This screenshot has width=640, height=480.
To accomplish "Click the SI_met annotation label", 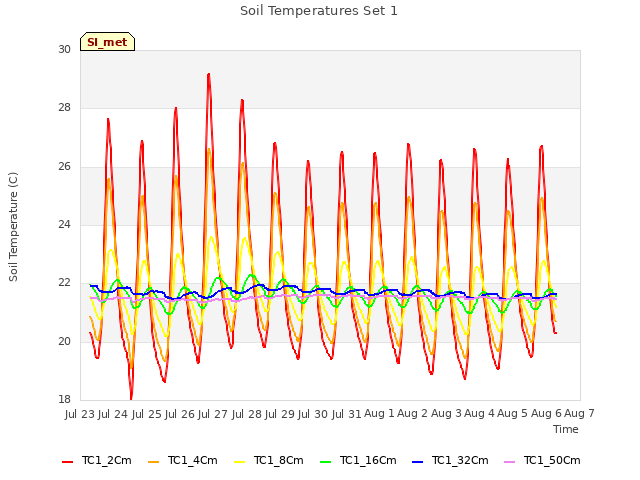I will point(107,42).
